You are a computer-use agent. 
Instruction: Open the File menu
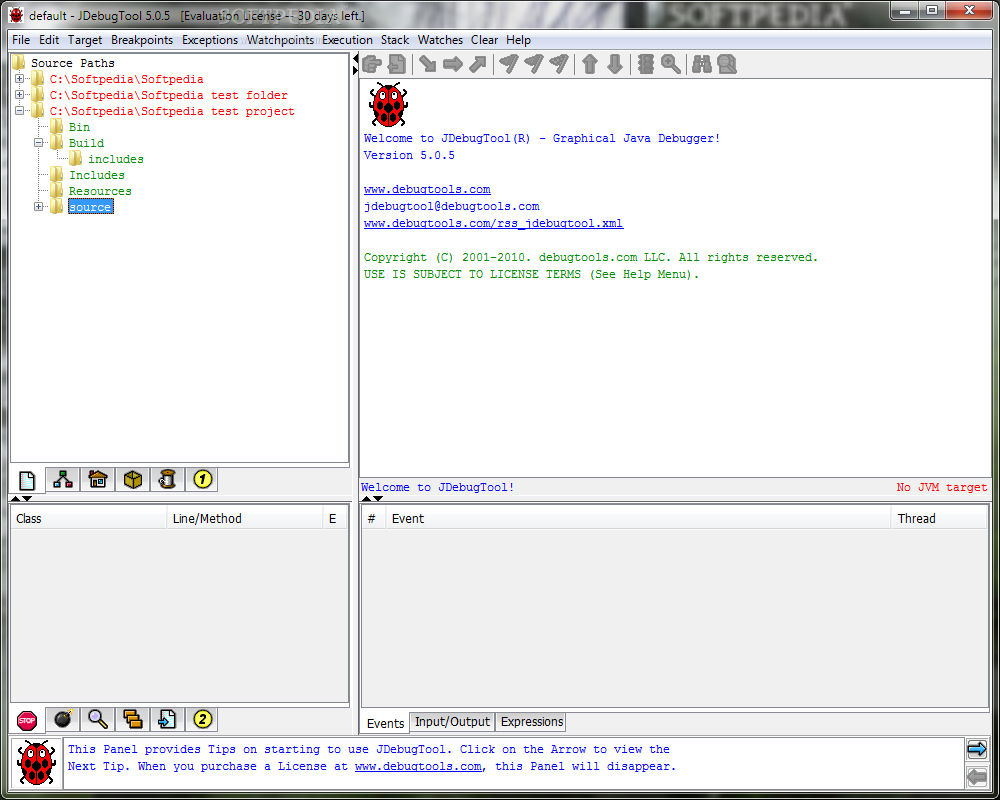(21, 40)
